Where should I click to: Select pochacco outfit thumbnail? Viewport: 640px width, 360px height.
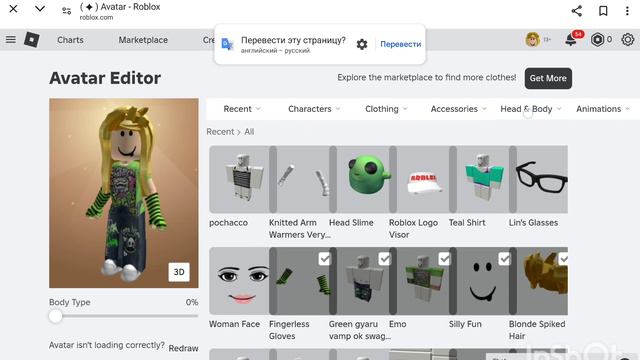pos(239,179)
